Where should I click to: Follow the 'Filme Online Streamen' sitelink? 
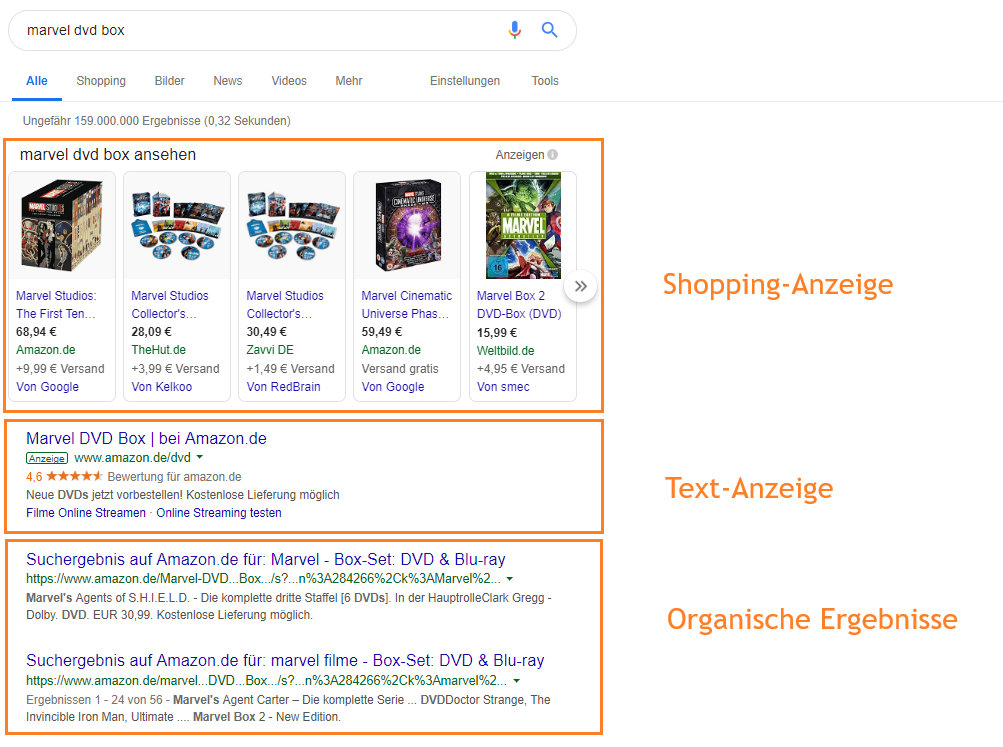coord(86,513)
